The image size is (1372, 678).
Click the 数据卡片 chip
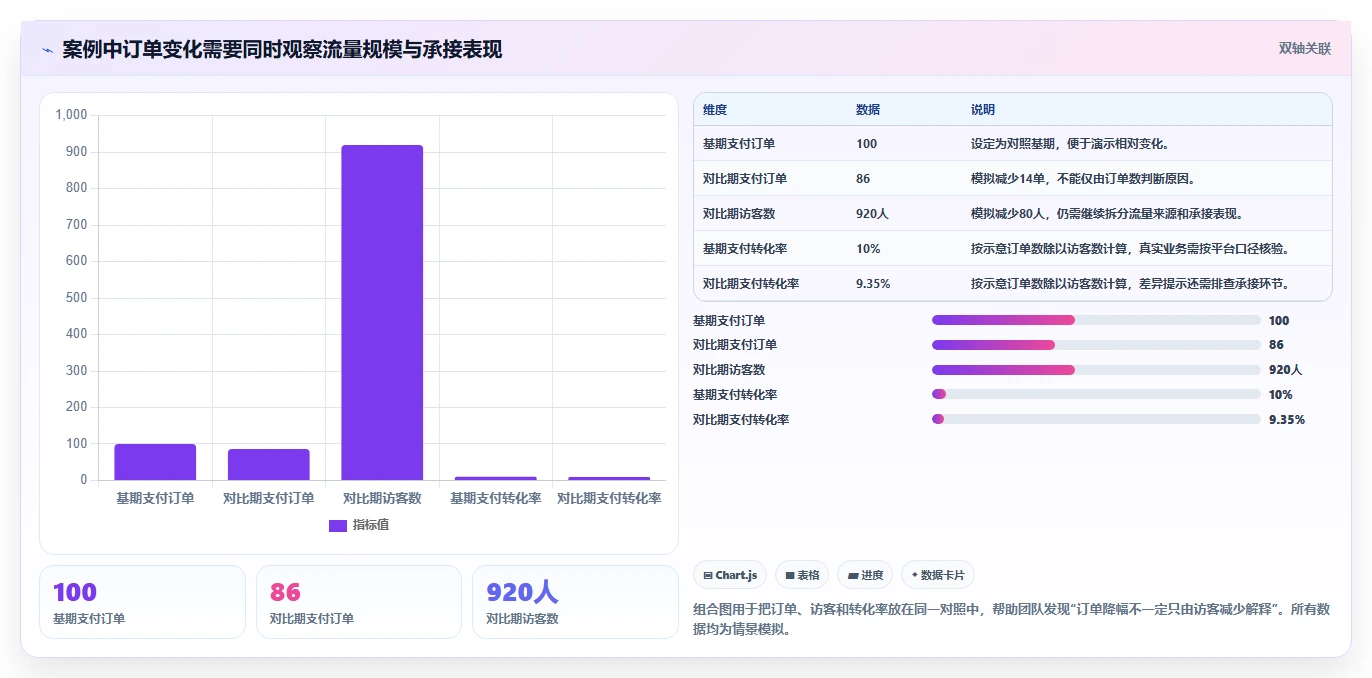(x=937, y=575)
